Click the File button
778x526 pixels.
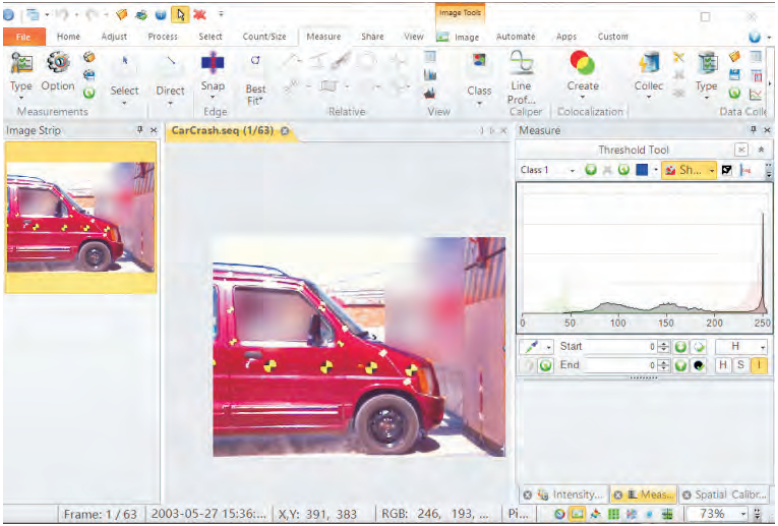23,37
